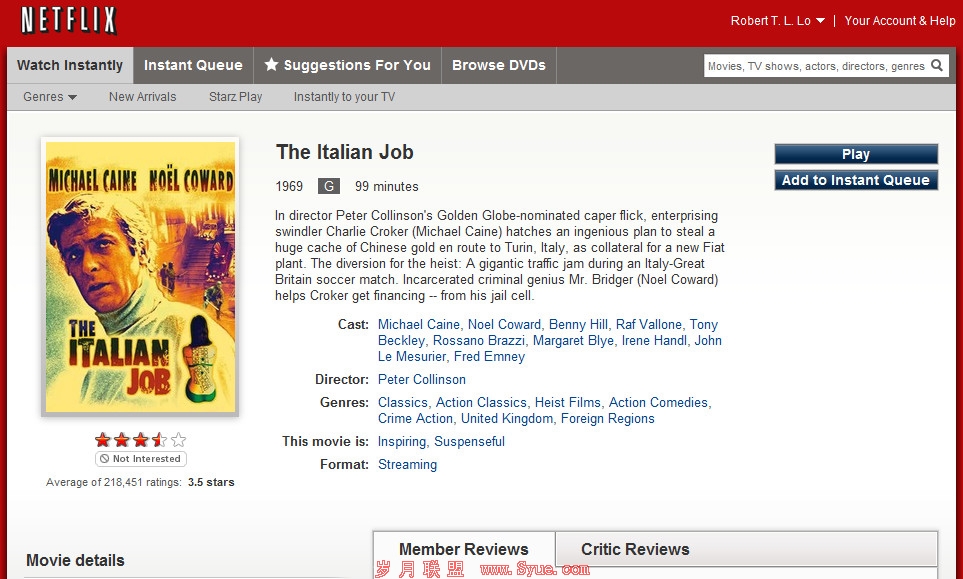The image size is (963, 579).
Task: Open the Classics genre link
Action: (403, 402)
